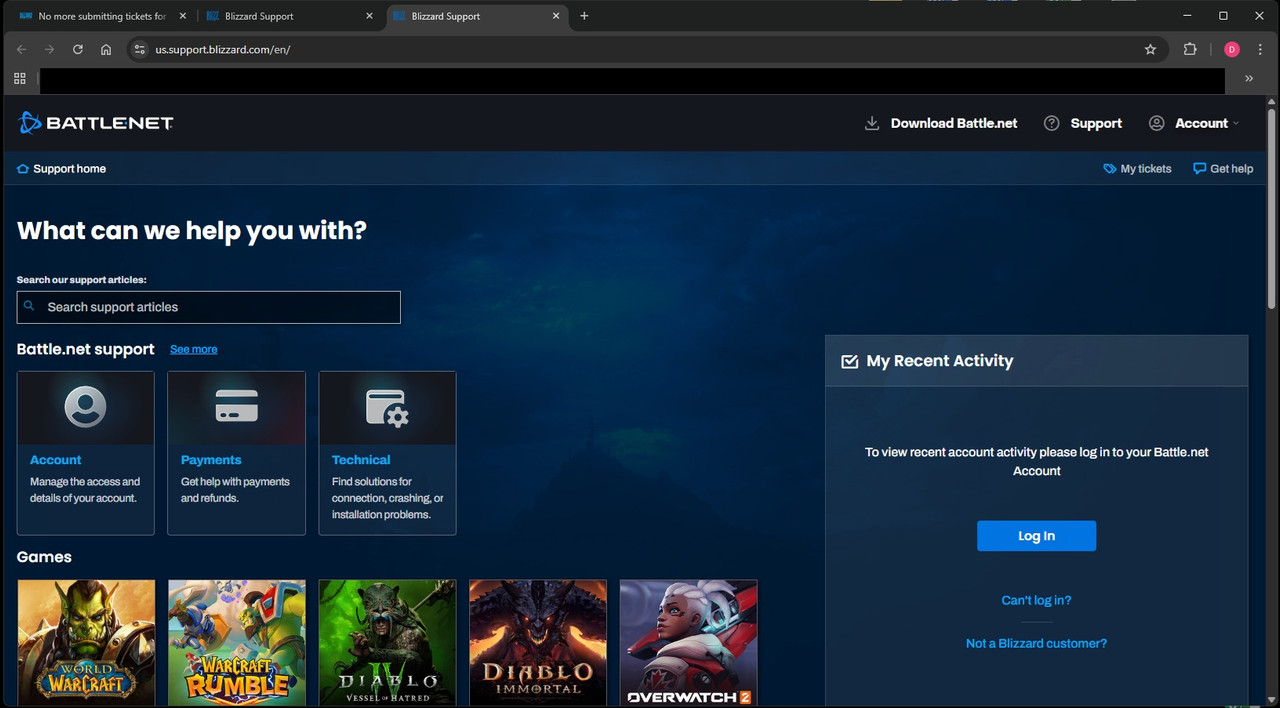Open a new tab with plus icon

click(x=584, y=16)
